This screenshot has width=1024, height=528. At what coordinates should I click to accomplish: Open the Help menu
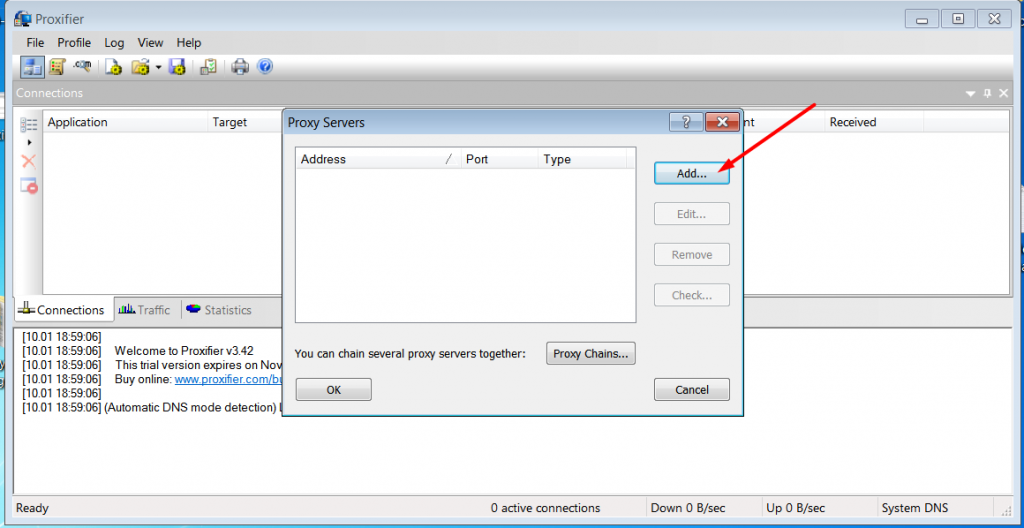(x=189, y=42)
